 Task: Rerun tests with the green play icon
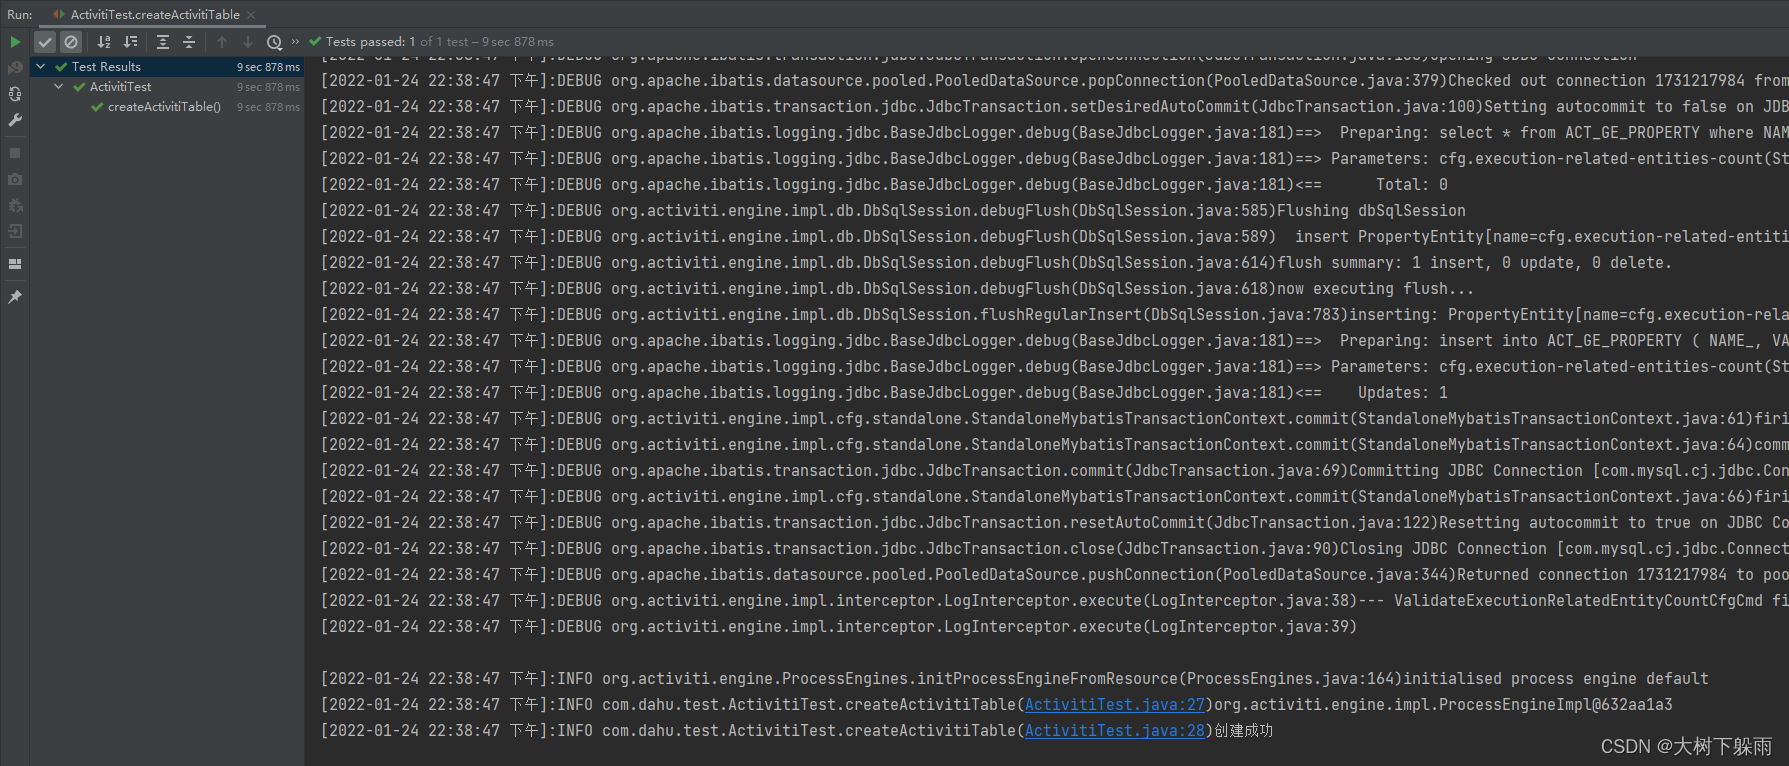(15, 42)
